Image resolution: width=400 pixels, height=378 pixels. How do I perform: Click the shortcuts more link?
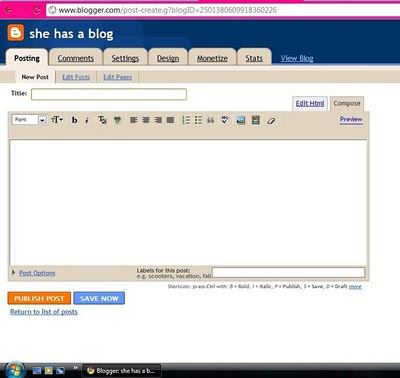coord(355,286)
